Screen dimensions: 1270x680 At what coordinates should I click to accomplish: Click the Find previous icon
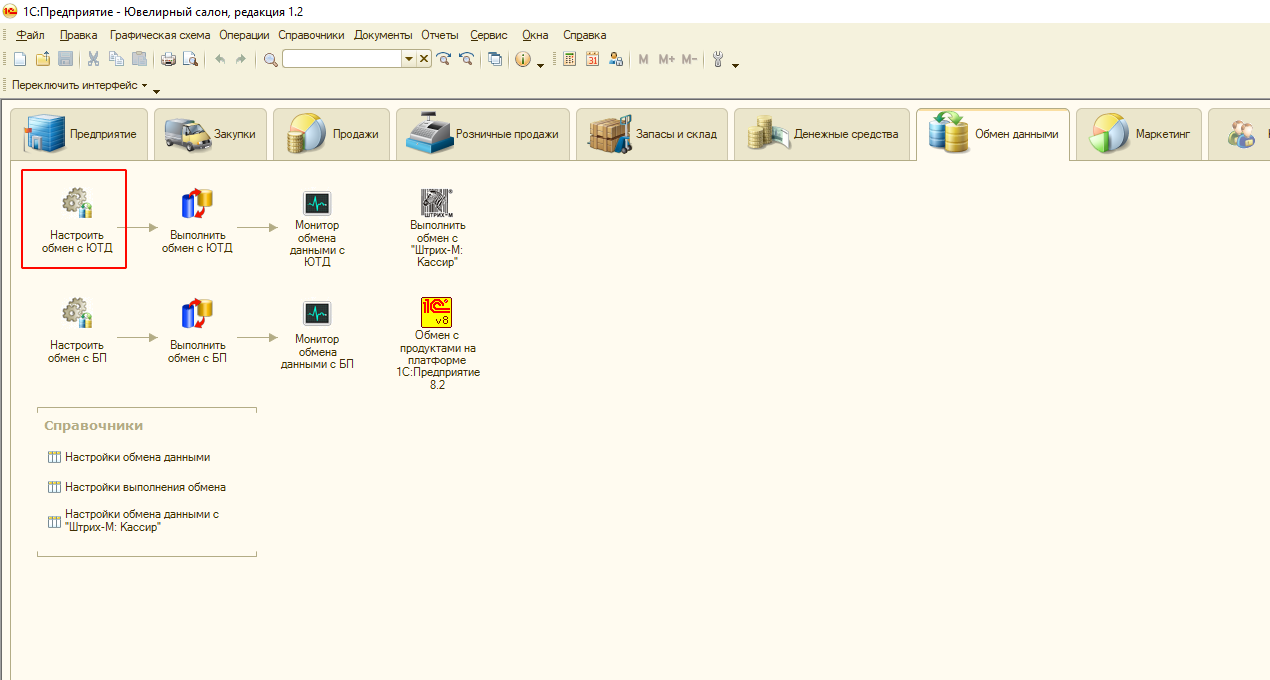pos(465,60)
